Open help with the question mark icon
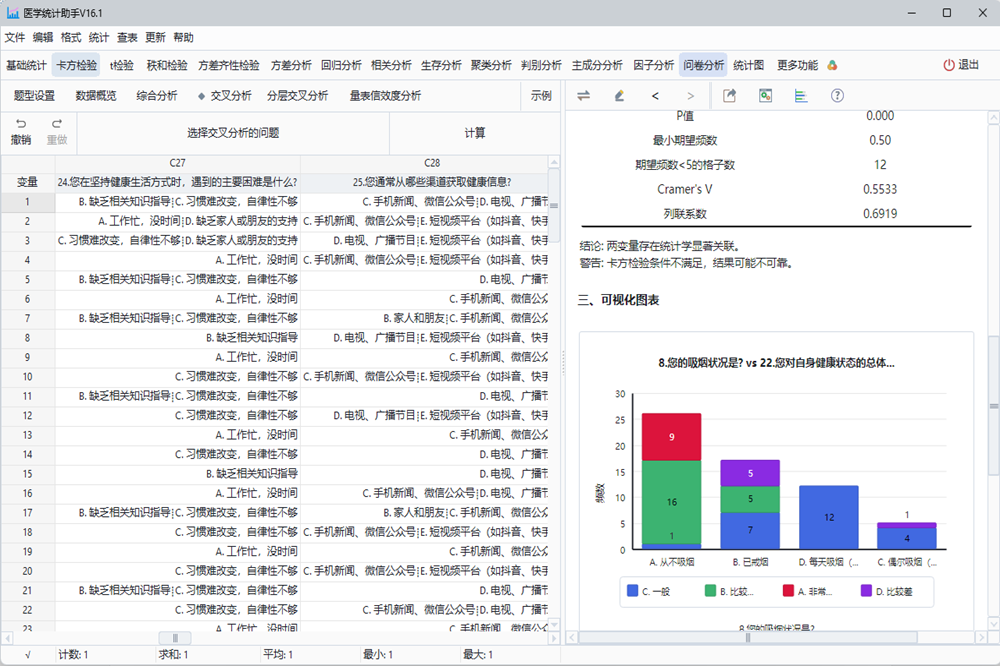The width and height of the screenshot is (1000, 666). [x=837, y=96]
